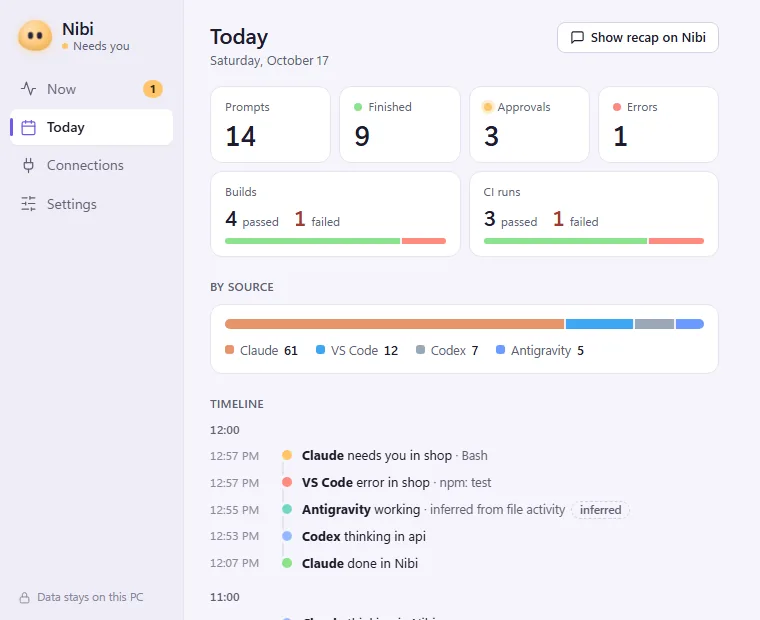Click the Nibi face avatar

pyautogui.click(x=35, y=36)
